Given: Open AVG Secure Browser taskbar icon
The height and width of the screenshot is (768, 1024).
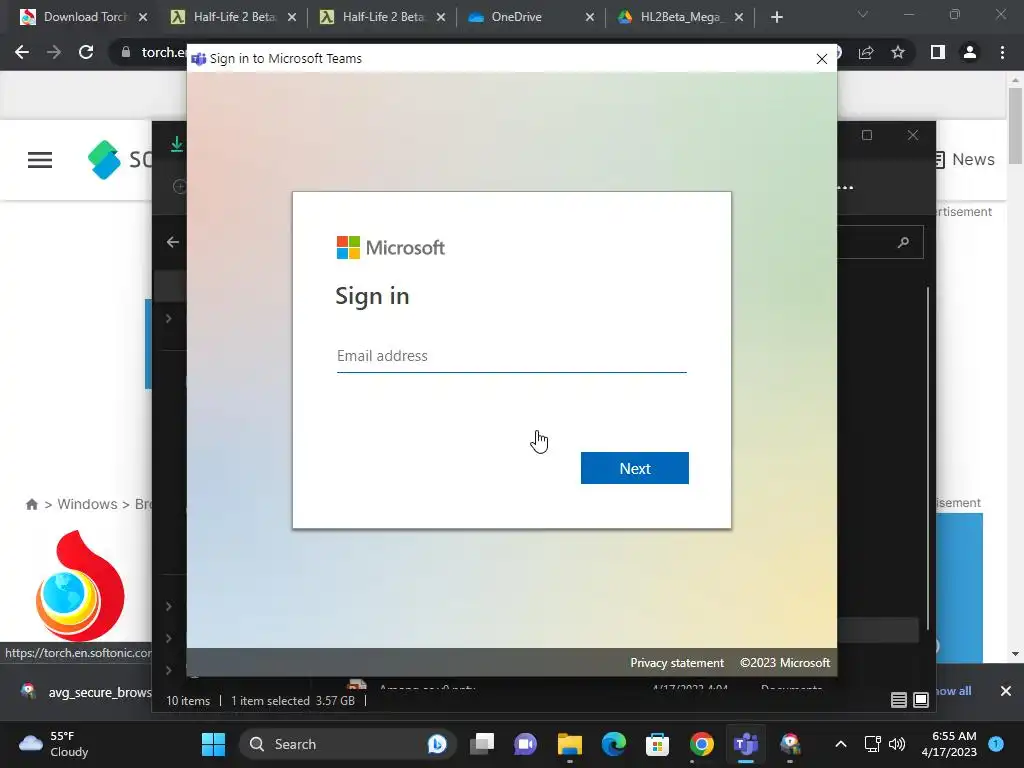Looking at the screenshot, I should click(x=790, y=744).
